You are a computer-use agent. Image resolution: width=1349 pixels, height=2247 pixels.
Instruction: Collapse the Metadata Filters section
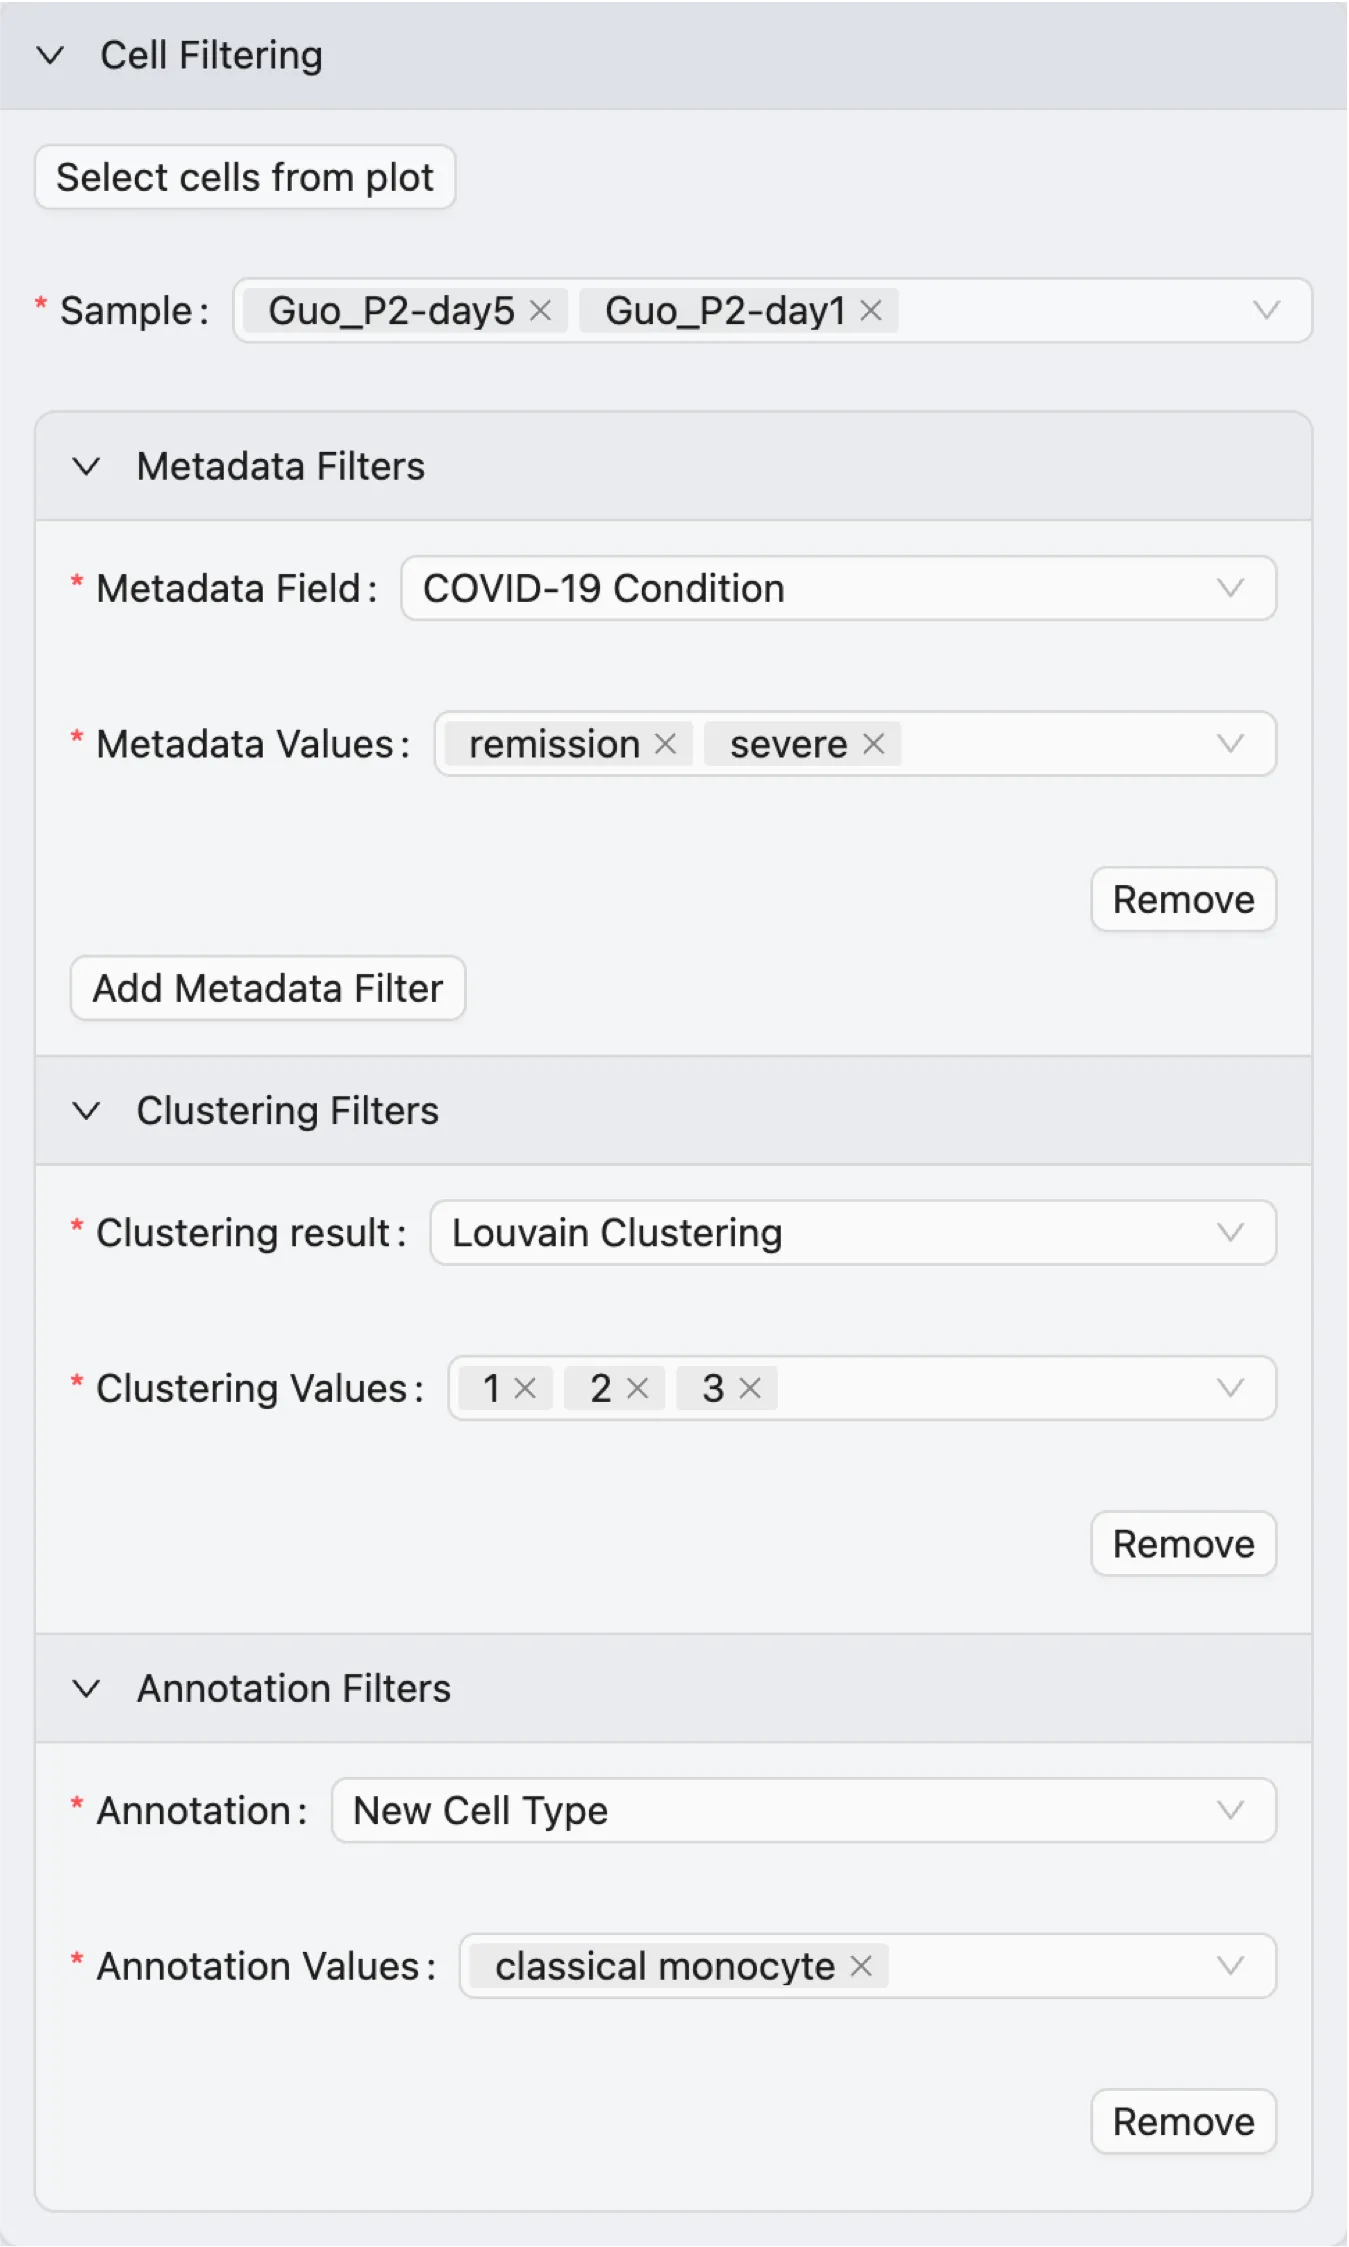coord(87,467)
